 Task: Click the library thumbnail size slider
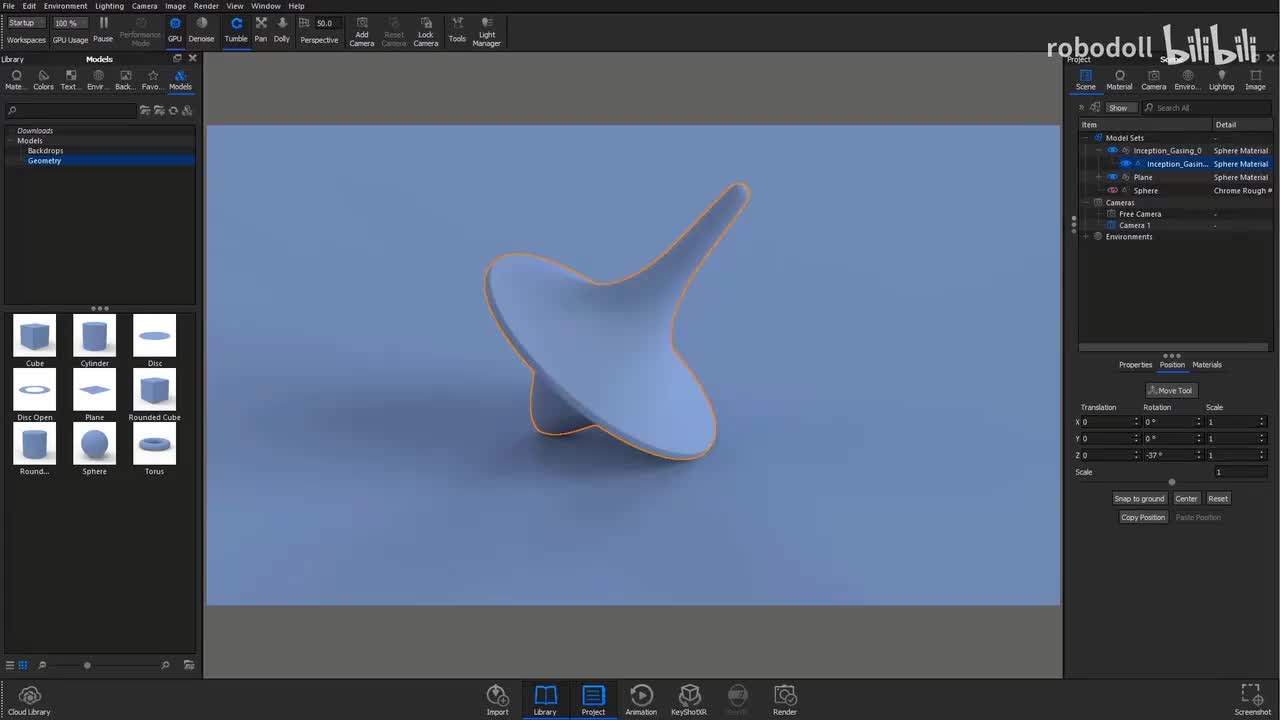pos(87,665)
